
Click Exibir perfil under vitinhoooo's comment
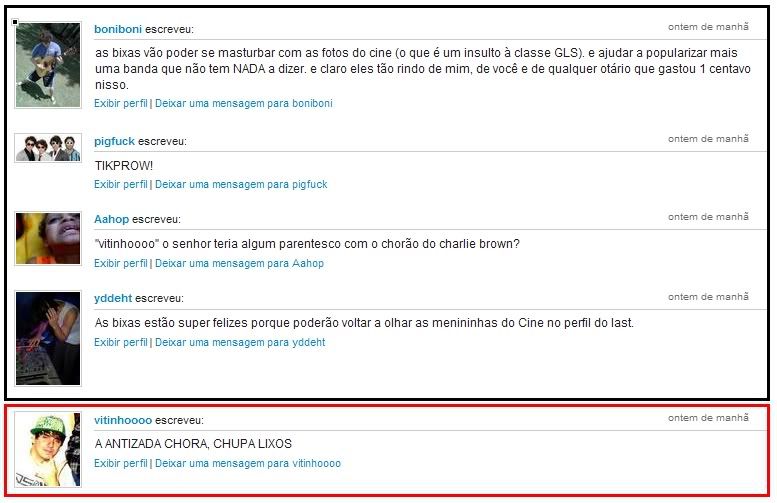coord(121,463)
